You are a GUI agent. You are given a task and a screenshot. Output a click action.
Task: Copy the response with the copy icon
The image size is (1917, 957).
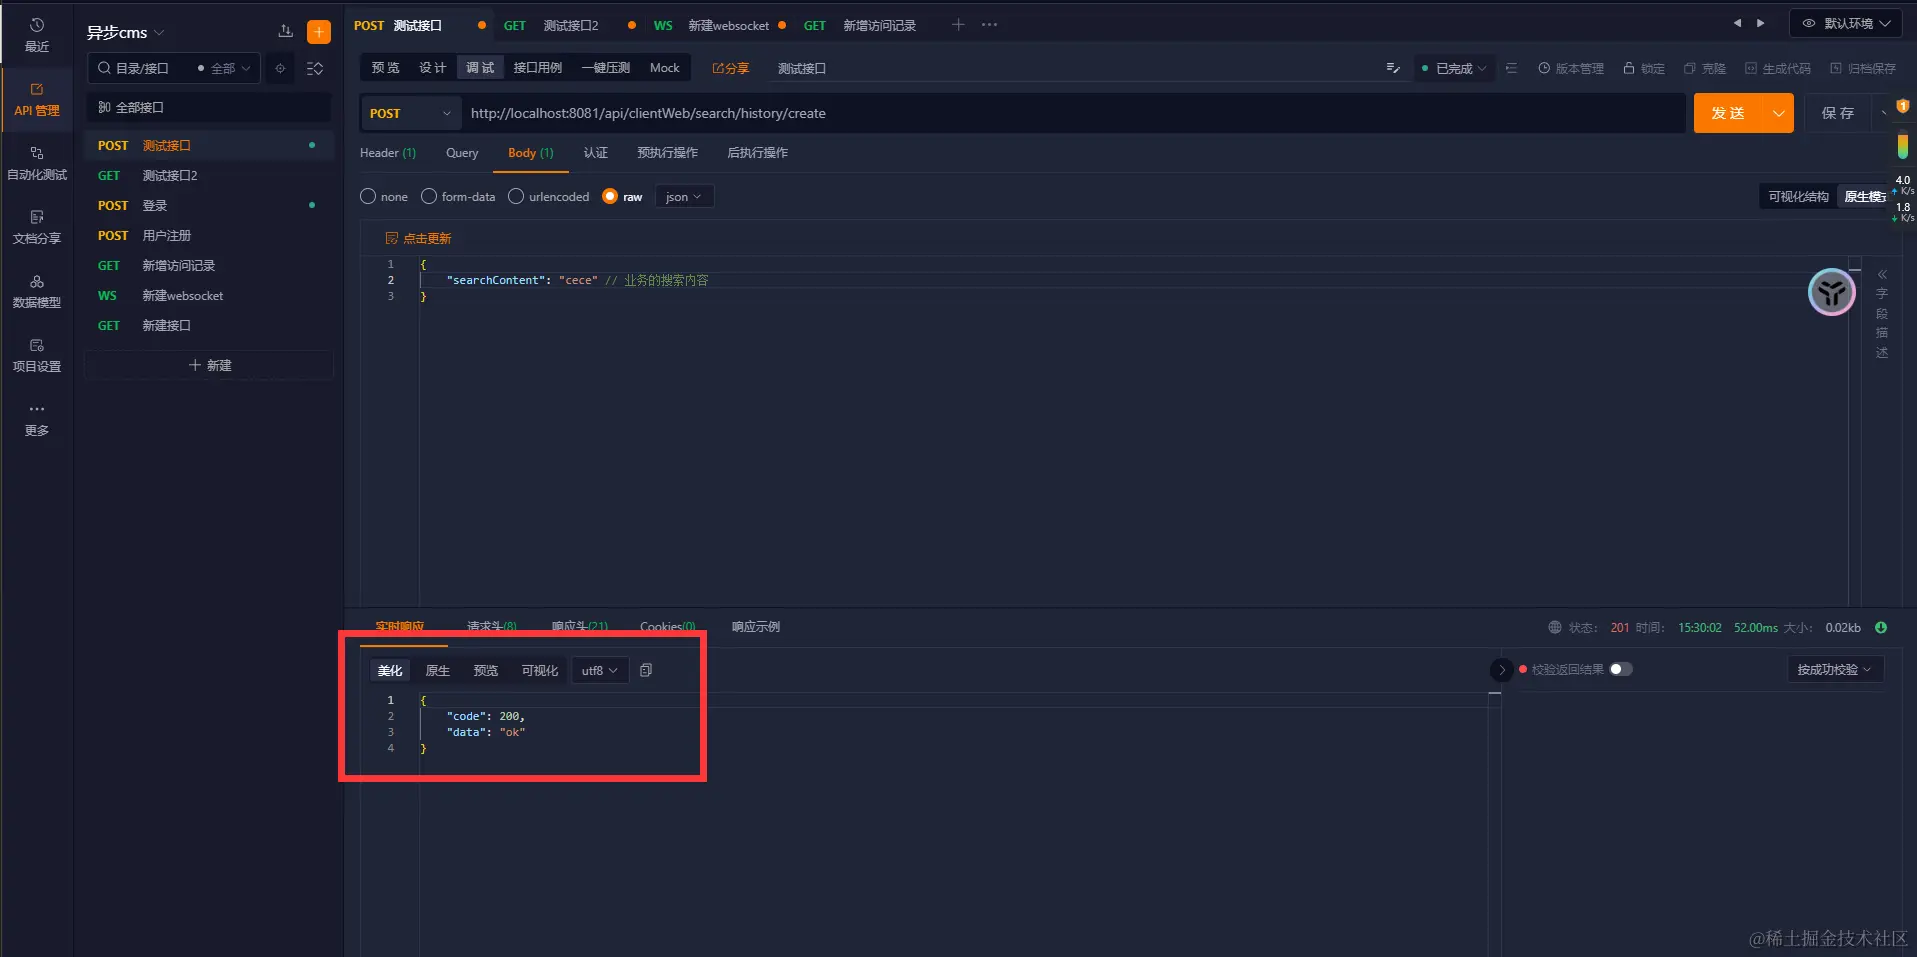646,670
